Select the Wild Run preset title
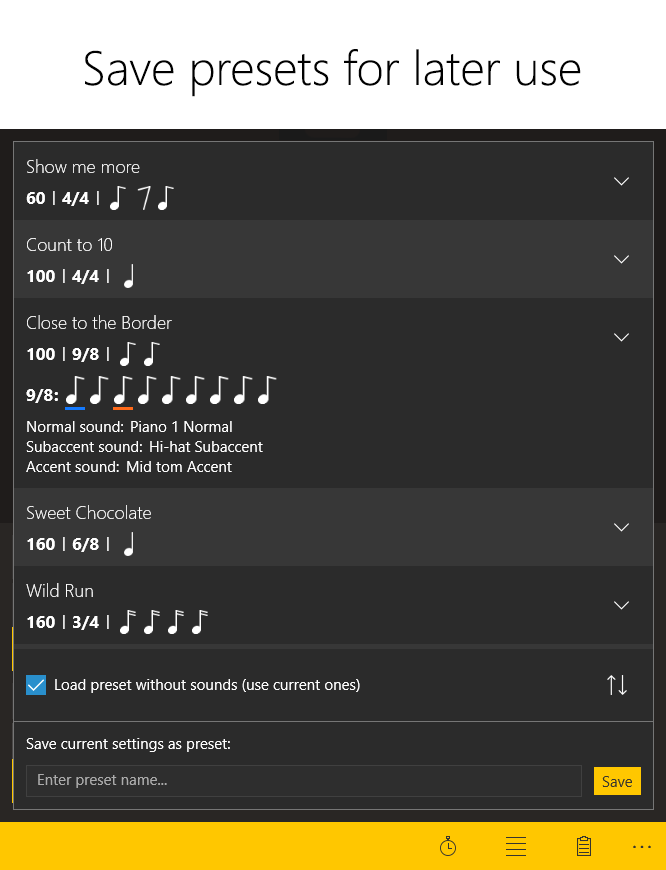This screenshot has width=666, height=870. tap(60, 591)
